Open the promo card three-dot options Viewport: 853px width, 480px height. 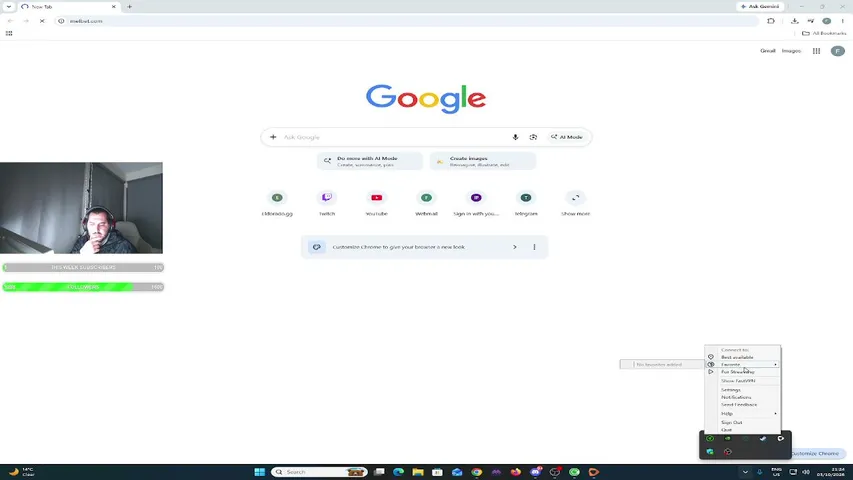(x=534, y=247)
